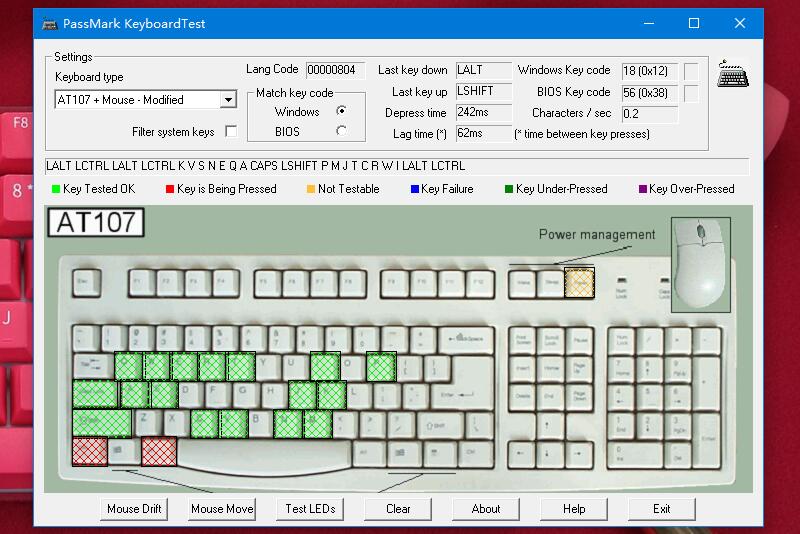Viewport: 800px width, 534px height.
Task: Click the BIOS Key code field 56 (0x38)
Action: pos(649,93)
